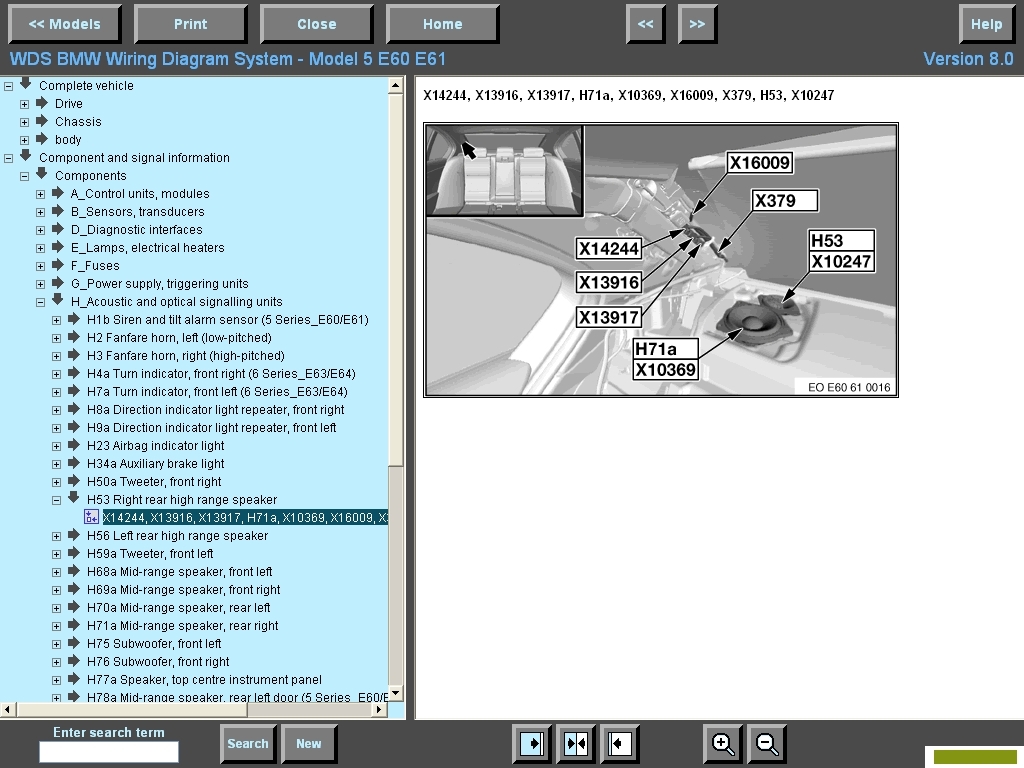Collapse the Components node
Viewport: 1024px width, 768px height.
pos(24,176)
